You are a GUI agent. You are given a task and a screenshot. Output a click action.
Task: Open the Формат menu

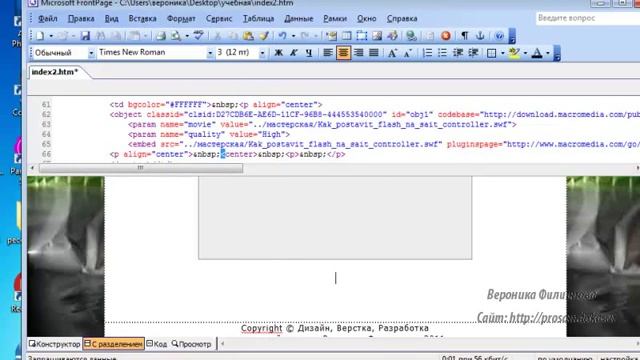[x=181, y=19]
